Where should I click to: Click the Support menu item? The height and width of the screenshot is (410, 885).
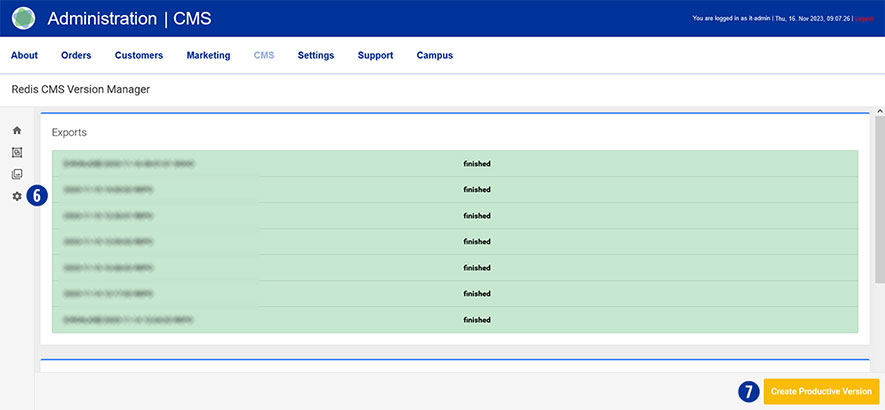point(375,55)
